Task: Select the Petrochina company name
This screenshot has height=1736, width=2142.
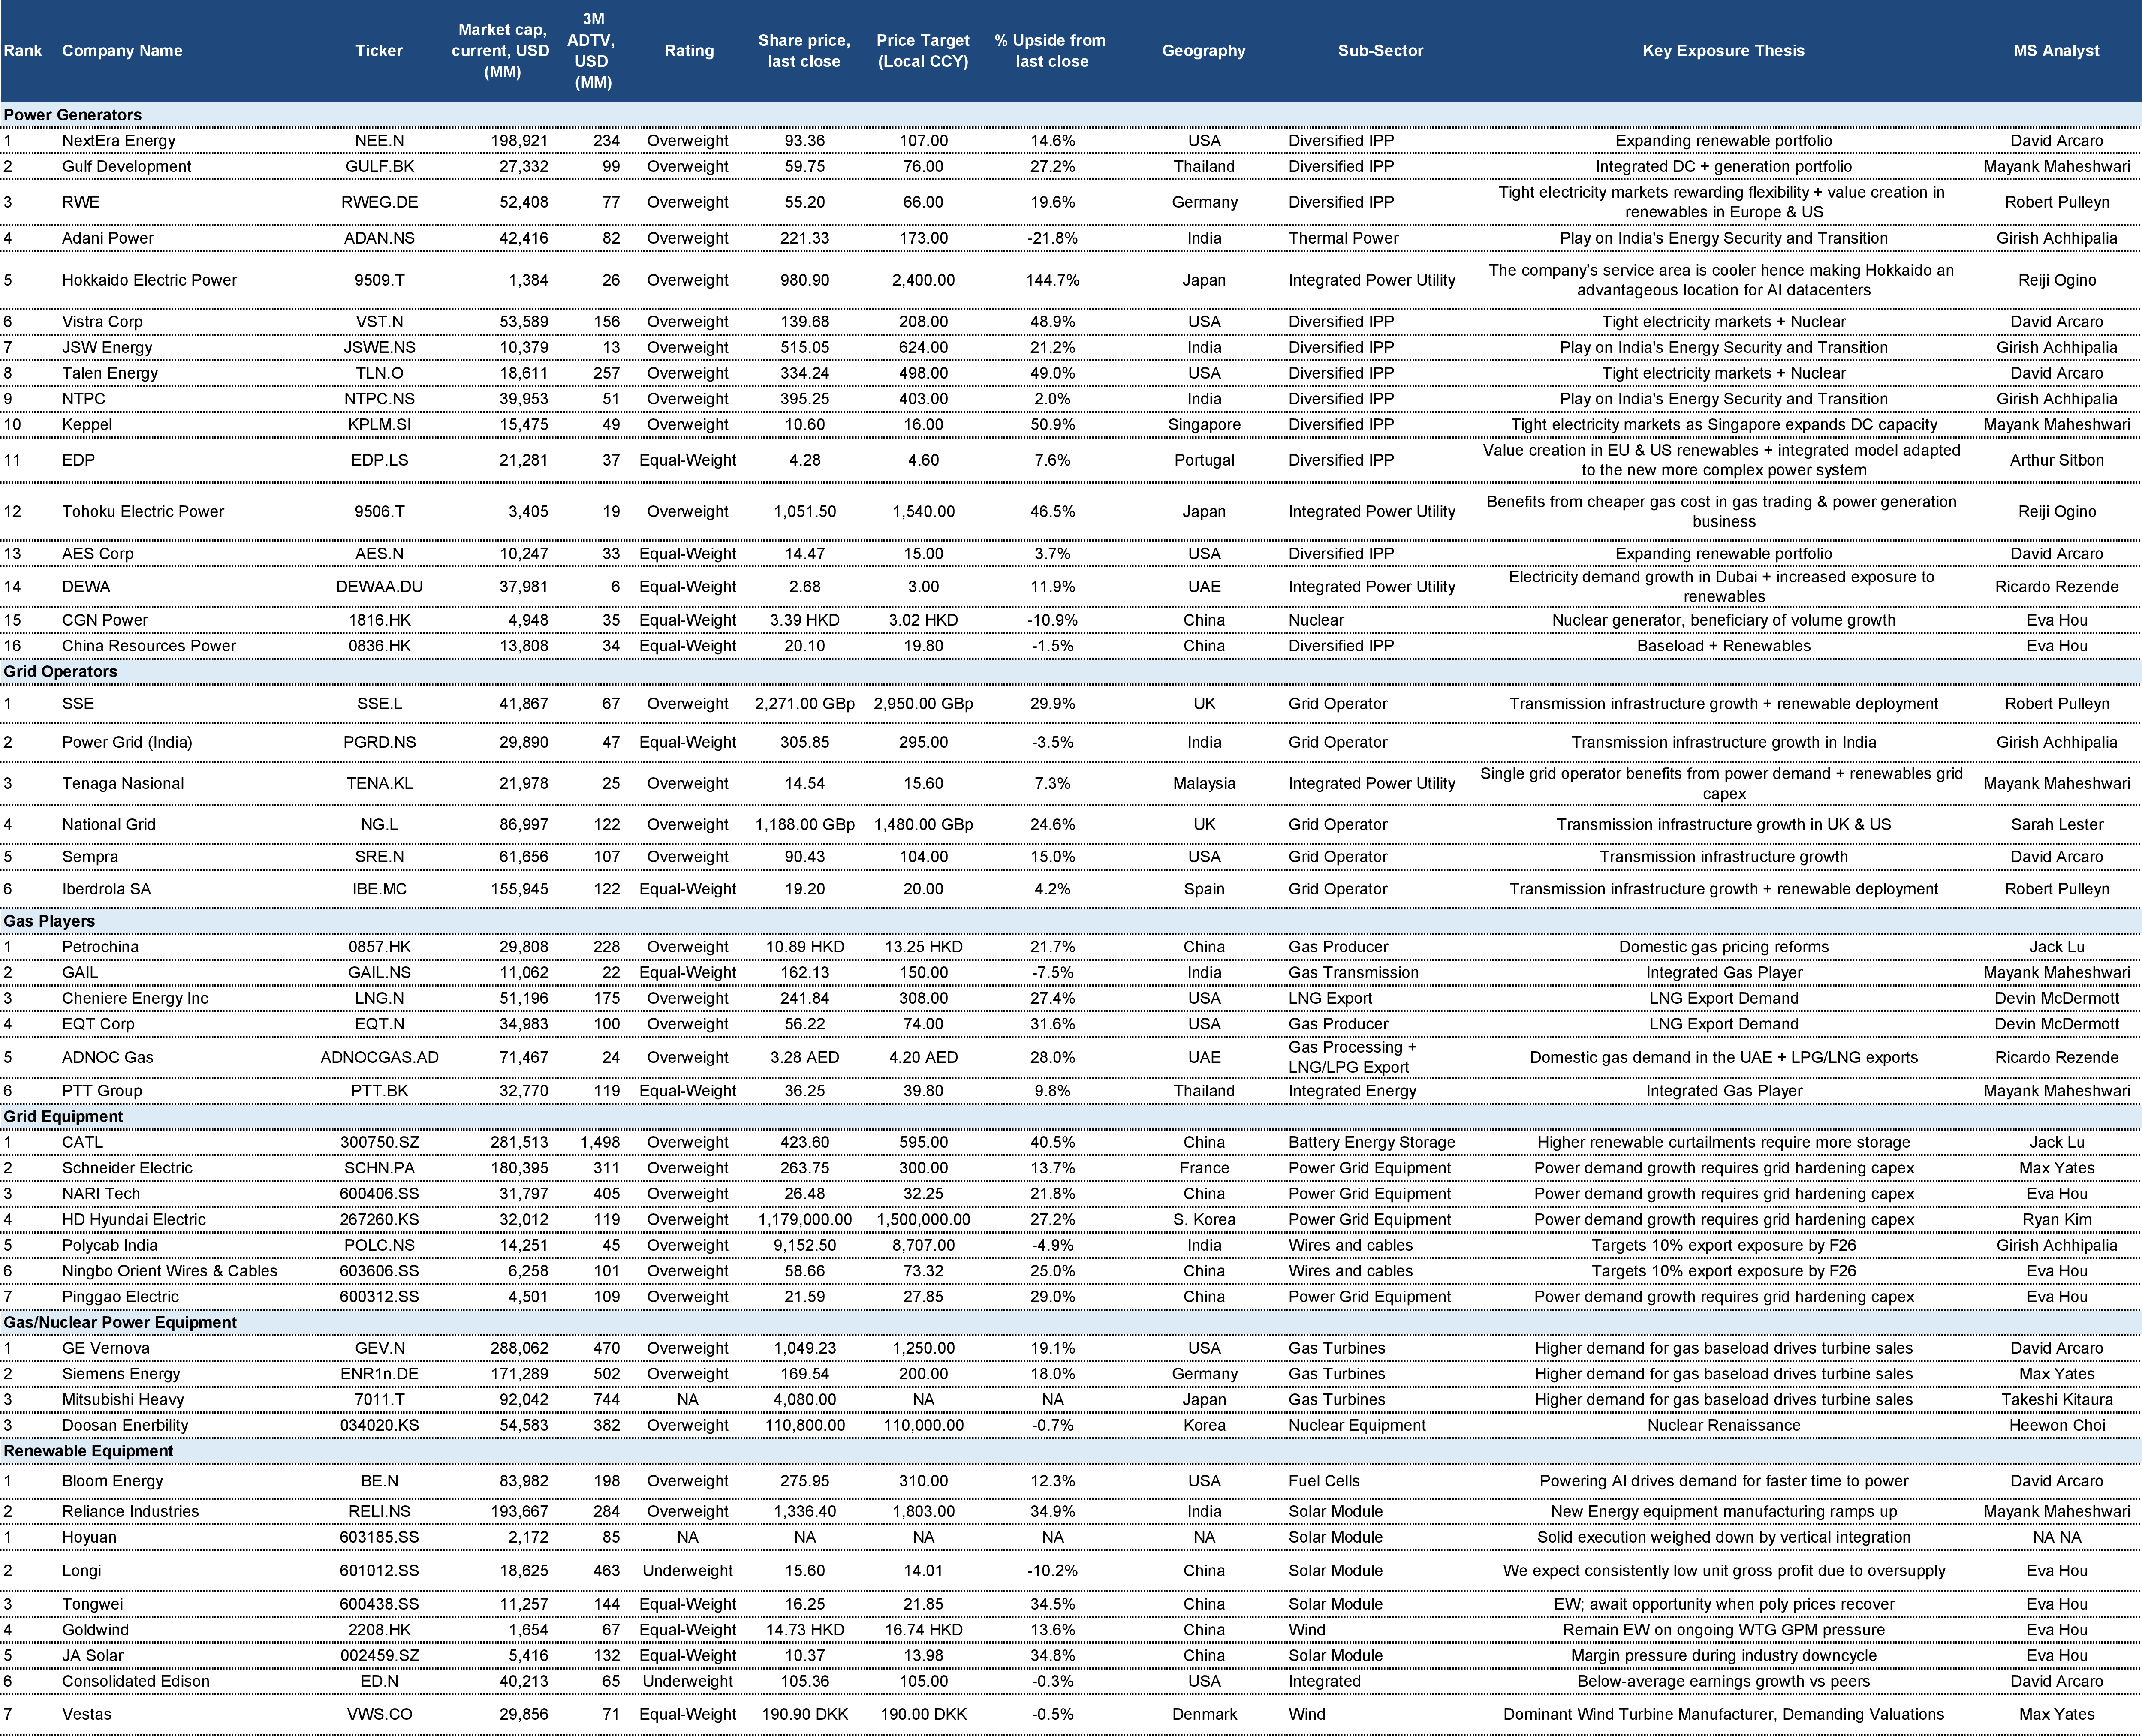Action: click(x=100, y=947)
